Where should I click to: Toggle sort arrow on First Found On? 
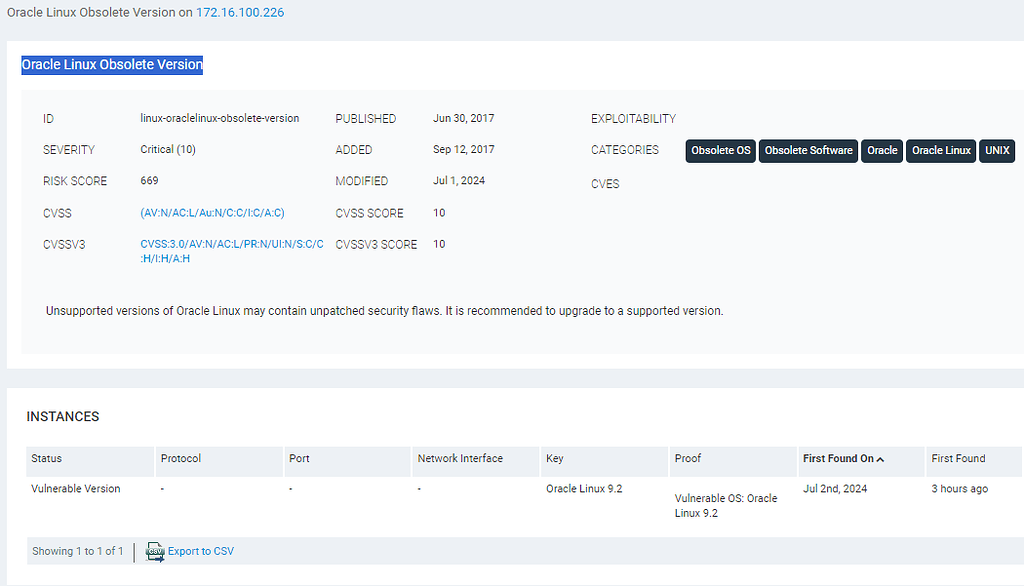pos(880,459)
